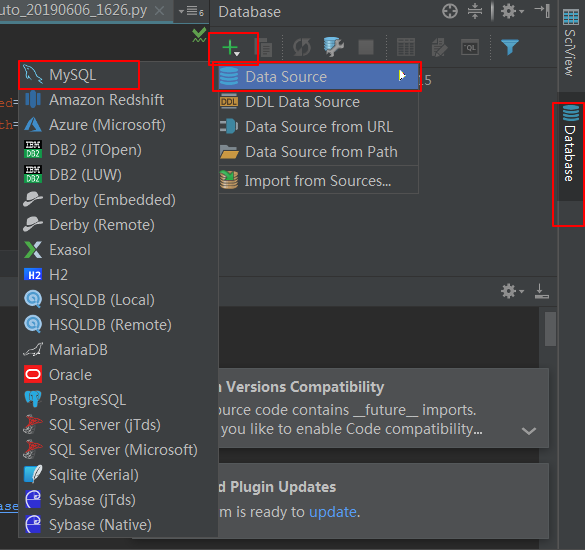The image size is (585, 550).
Task: Choose Amazon Redshift data source
Action: tap(118, 100)
